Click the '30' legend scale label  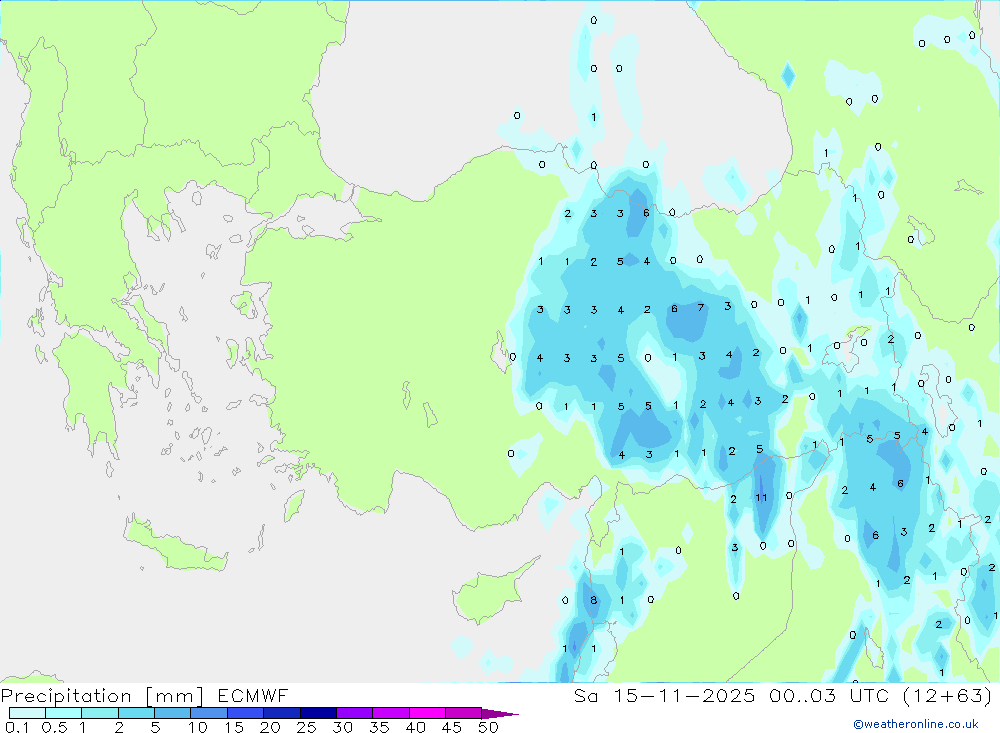pos(342,727)
